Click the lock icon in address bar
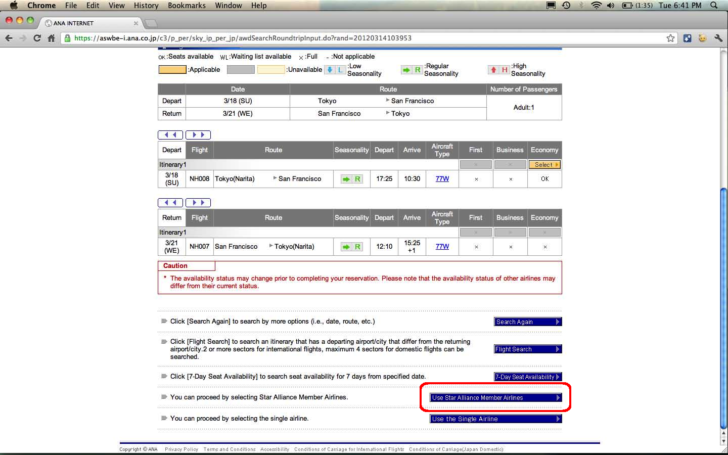 pos(68,38)
